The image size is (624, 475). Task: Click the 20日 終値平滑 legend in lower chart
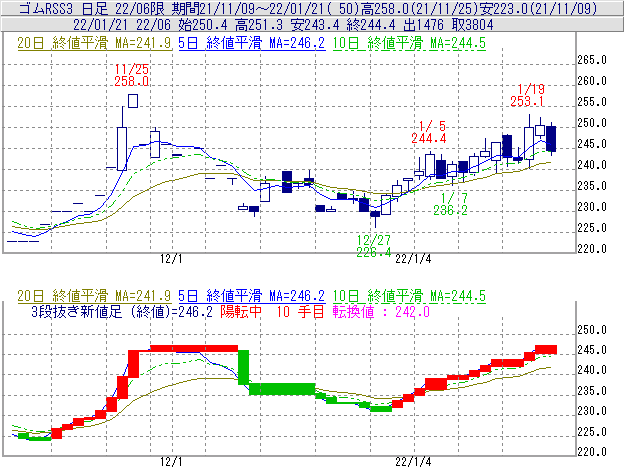pos(94,296)
